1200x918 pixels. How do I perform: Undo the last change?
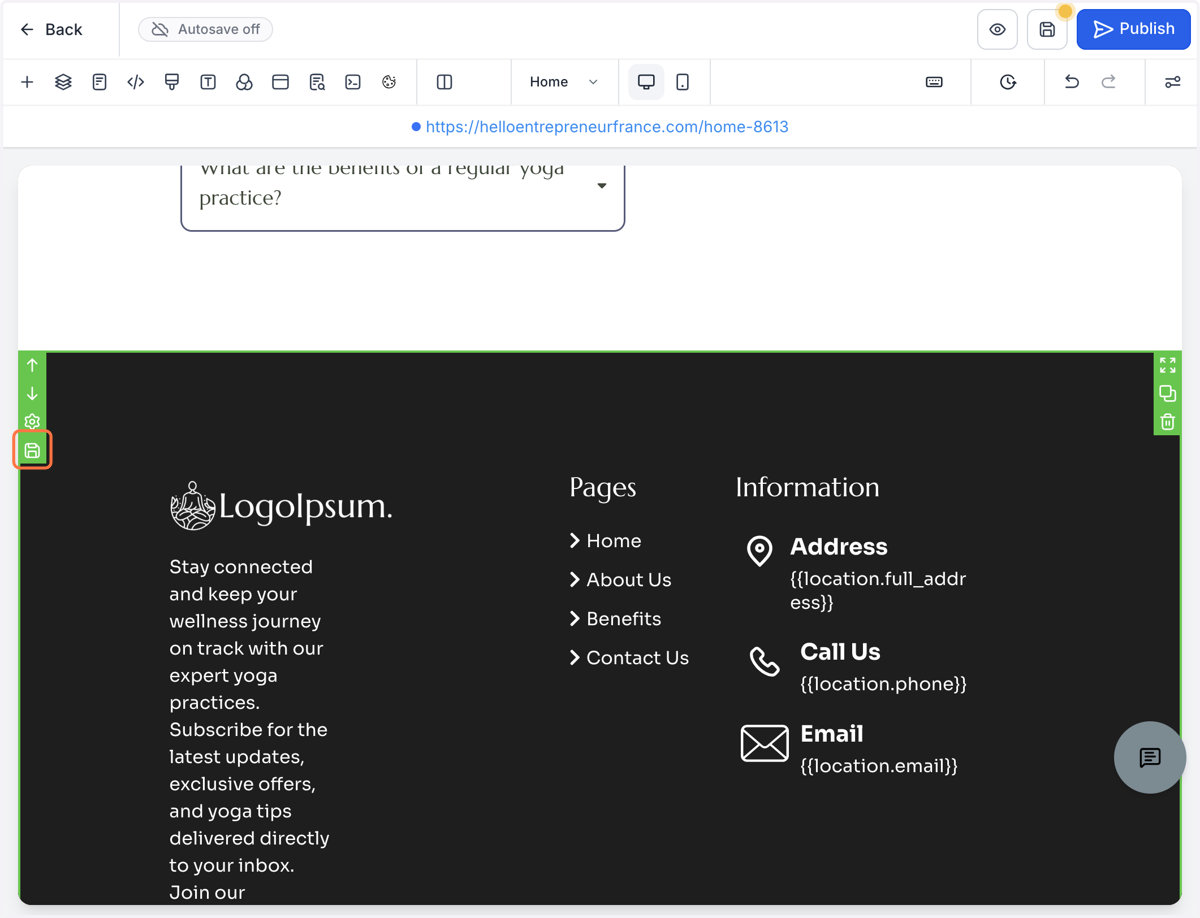coord(1072,82)
